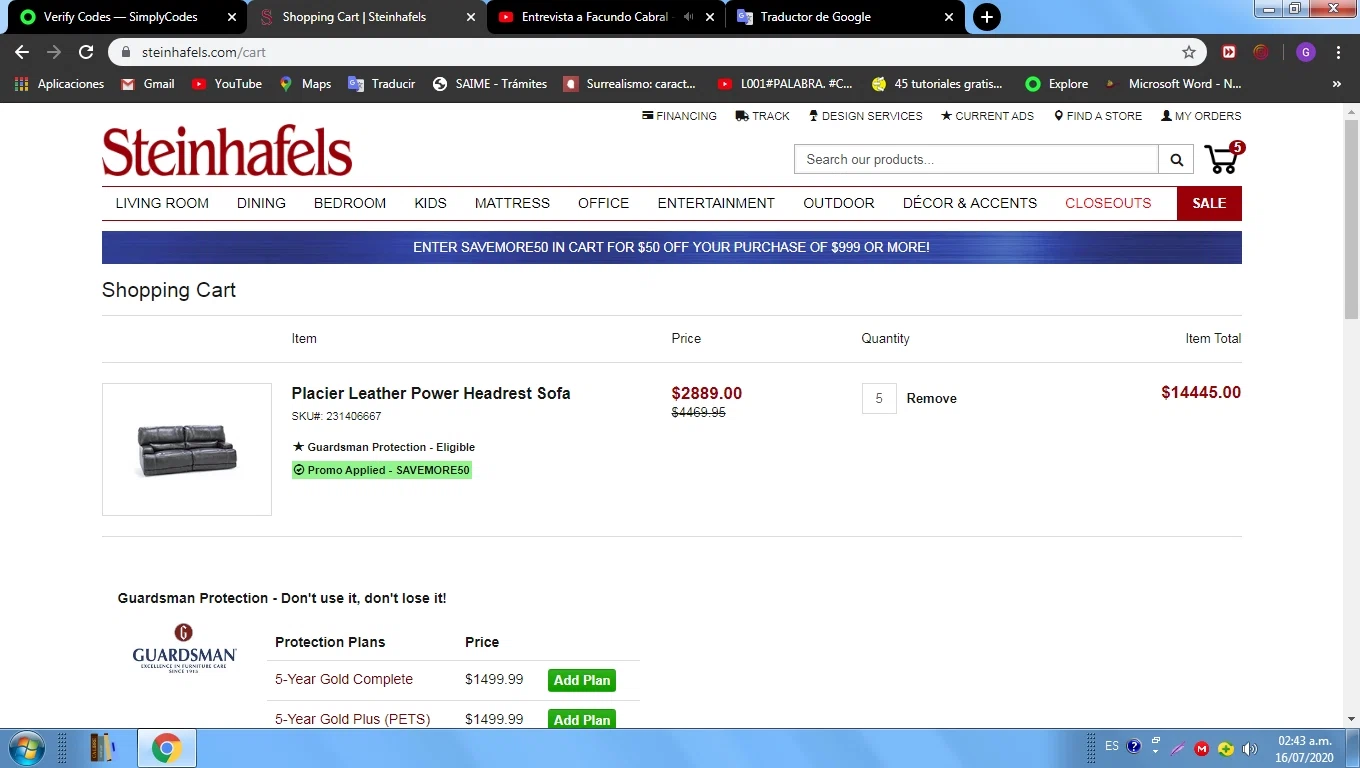Open the shopping cart icon with badge
Viewport: 1360px width, 768px height.
(x=1224, y=158)
